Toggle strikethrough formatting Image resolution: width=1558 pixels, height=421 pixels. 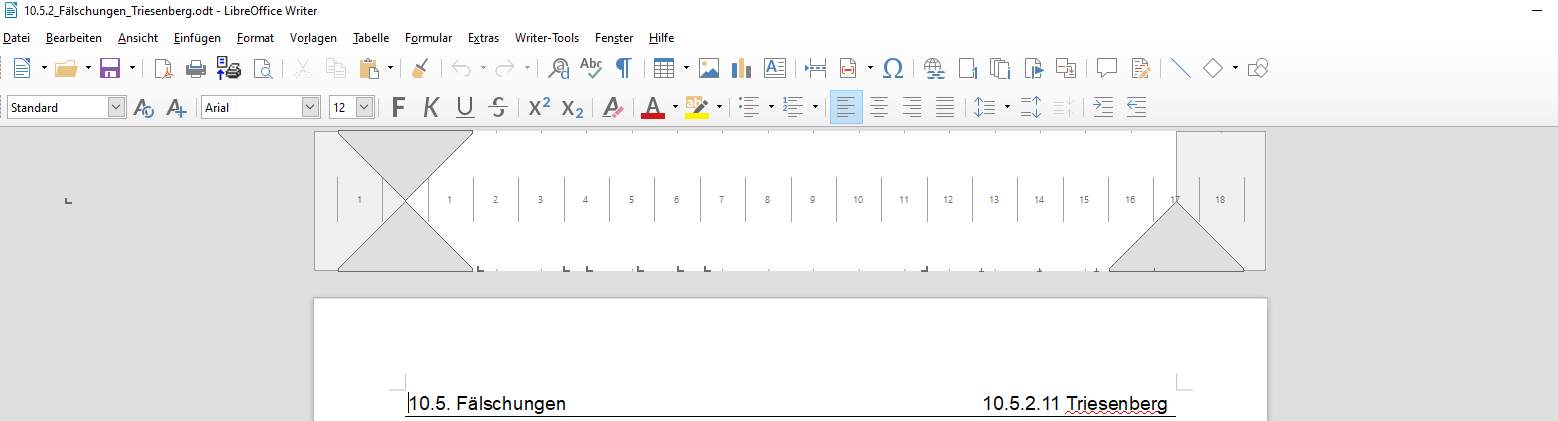(x=499, y=107)
